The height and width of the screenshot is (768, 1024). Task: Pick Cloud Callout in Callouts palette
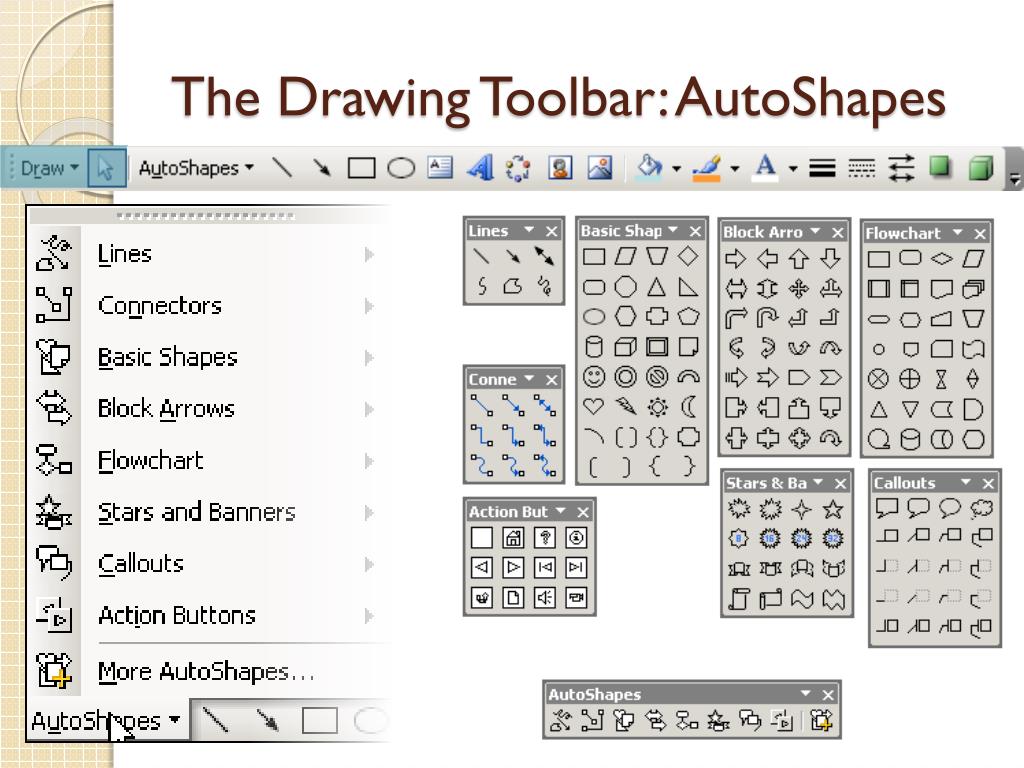point(982,507)
